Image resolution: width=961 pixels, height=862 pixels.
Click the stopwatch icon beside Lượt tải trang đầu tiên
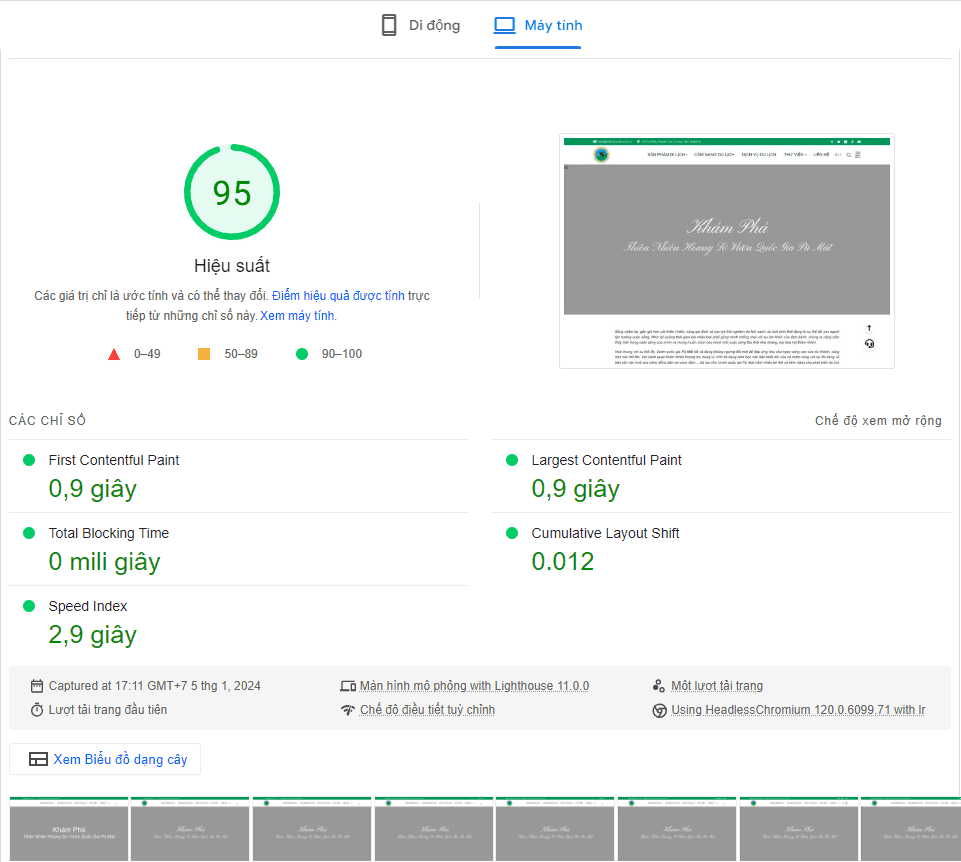point(37,710)
